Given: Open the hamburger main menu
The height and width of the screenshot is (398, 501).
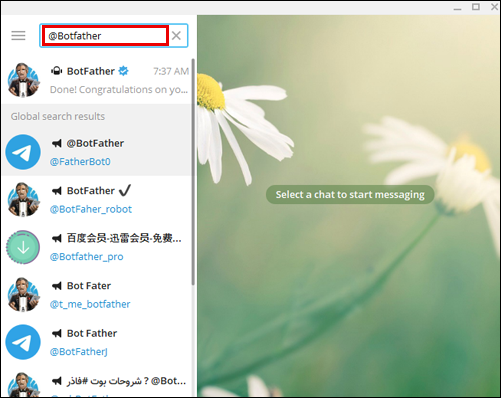Looking at the screenshot, I should (x=18, y=35).
